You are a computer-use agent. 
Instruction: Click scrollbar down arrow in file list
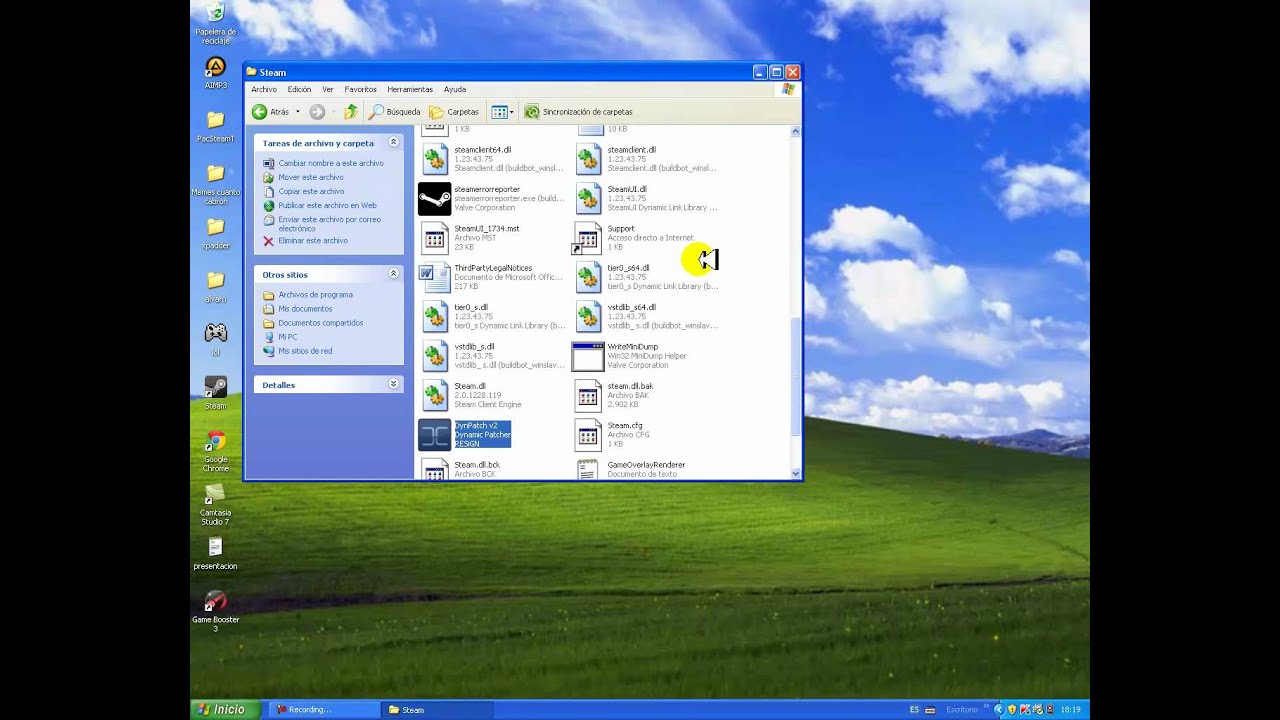796,473
